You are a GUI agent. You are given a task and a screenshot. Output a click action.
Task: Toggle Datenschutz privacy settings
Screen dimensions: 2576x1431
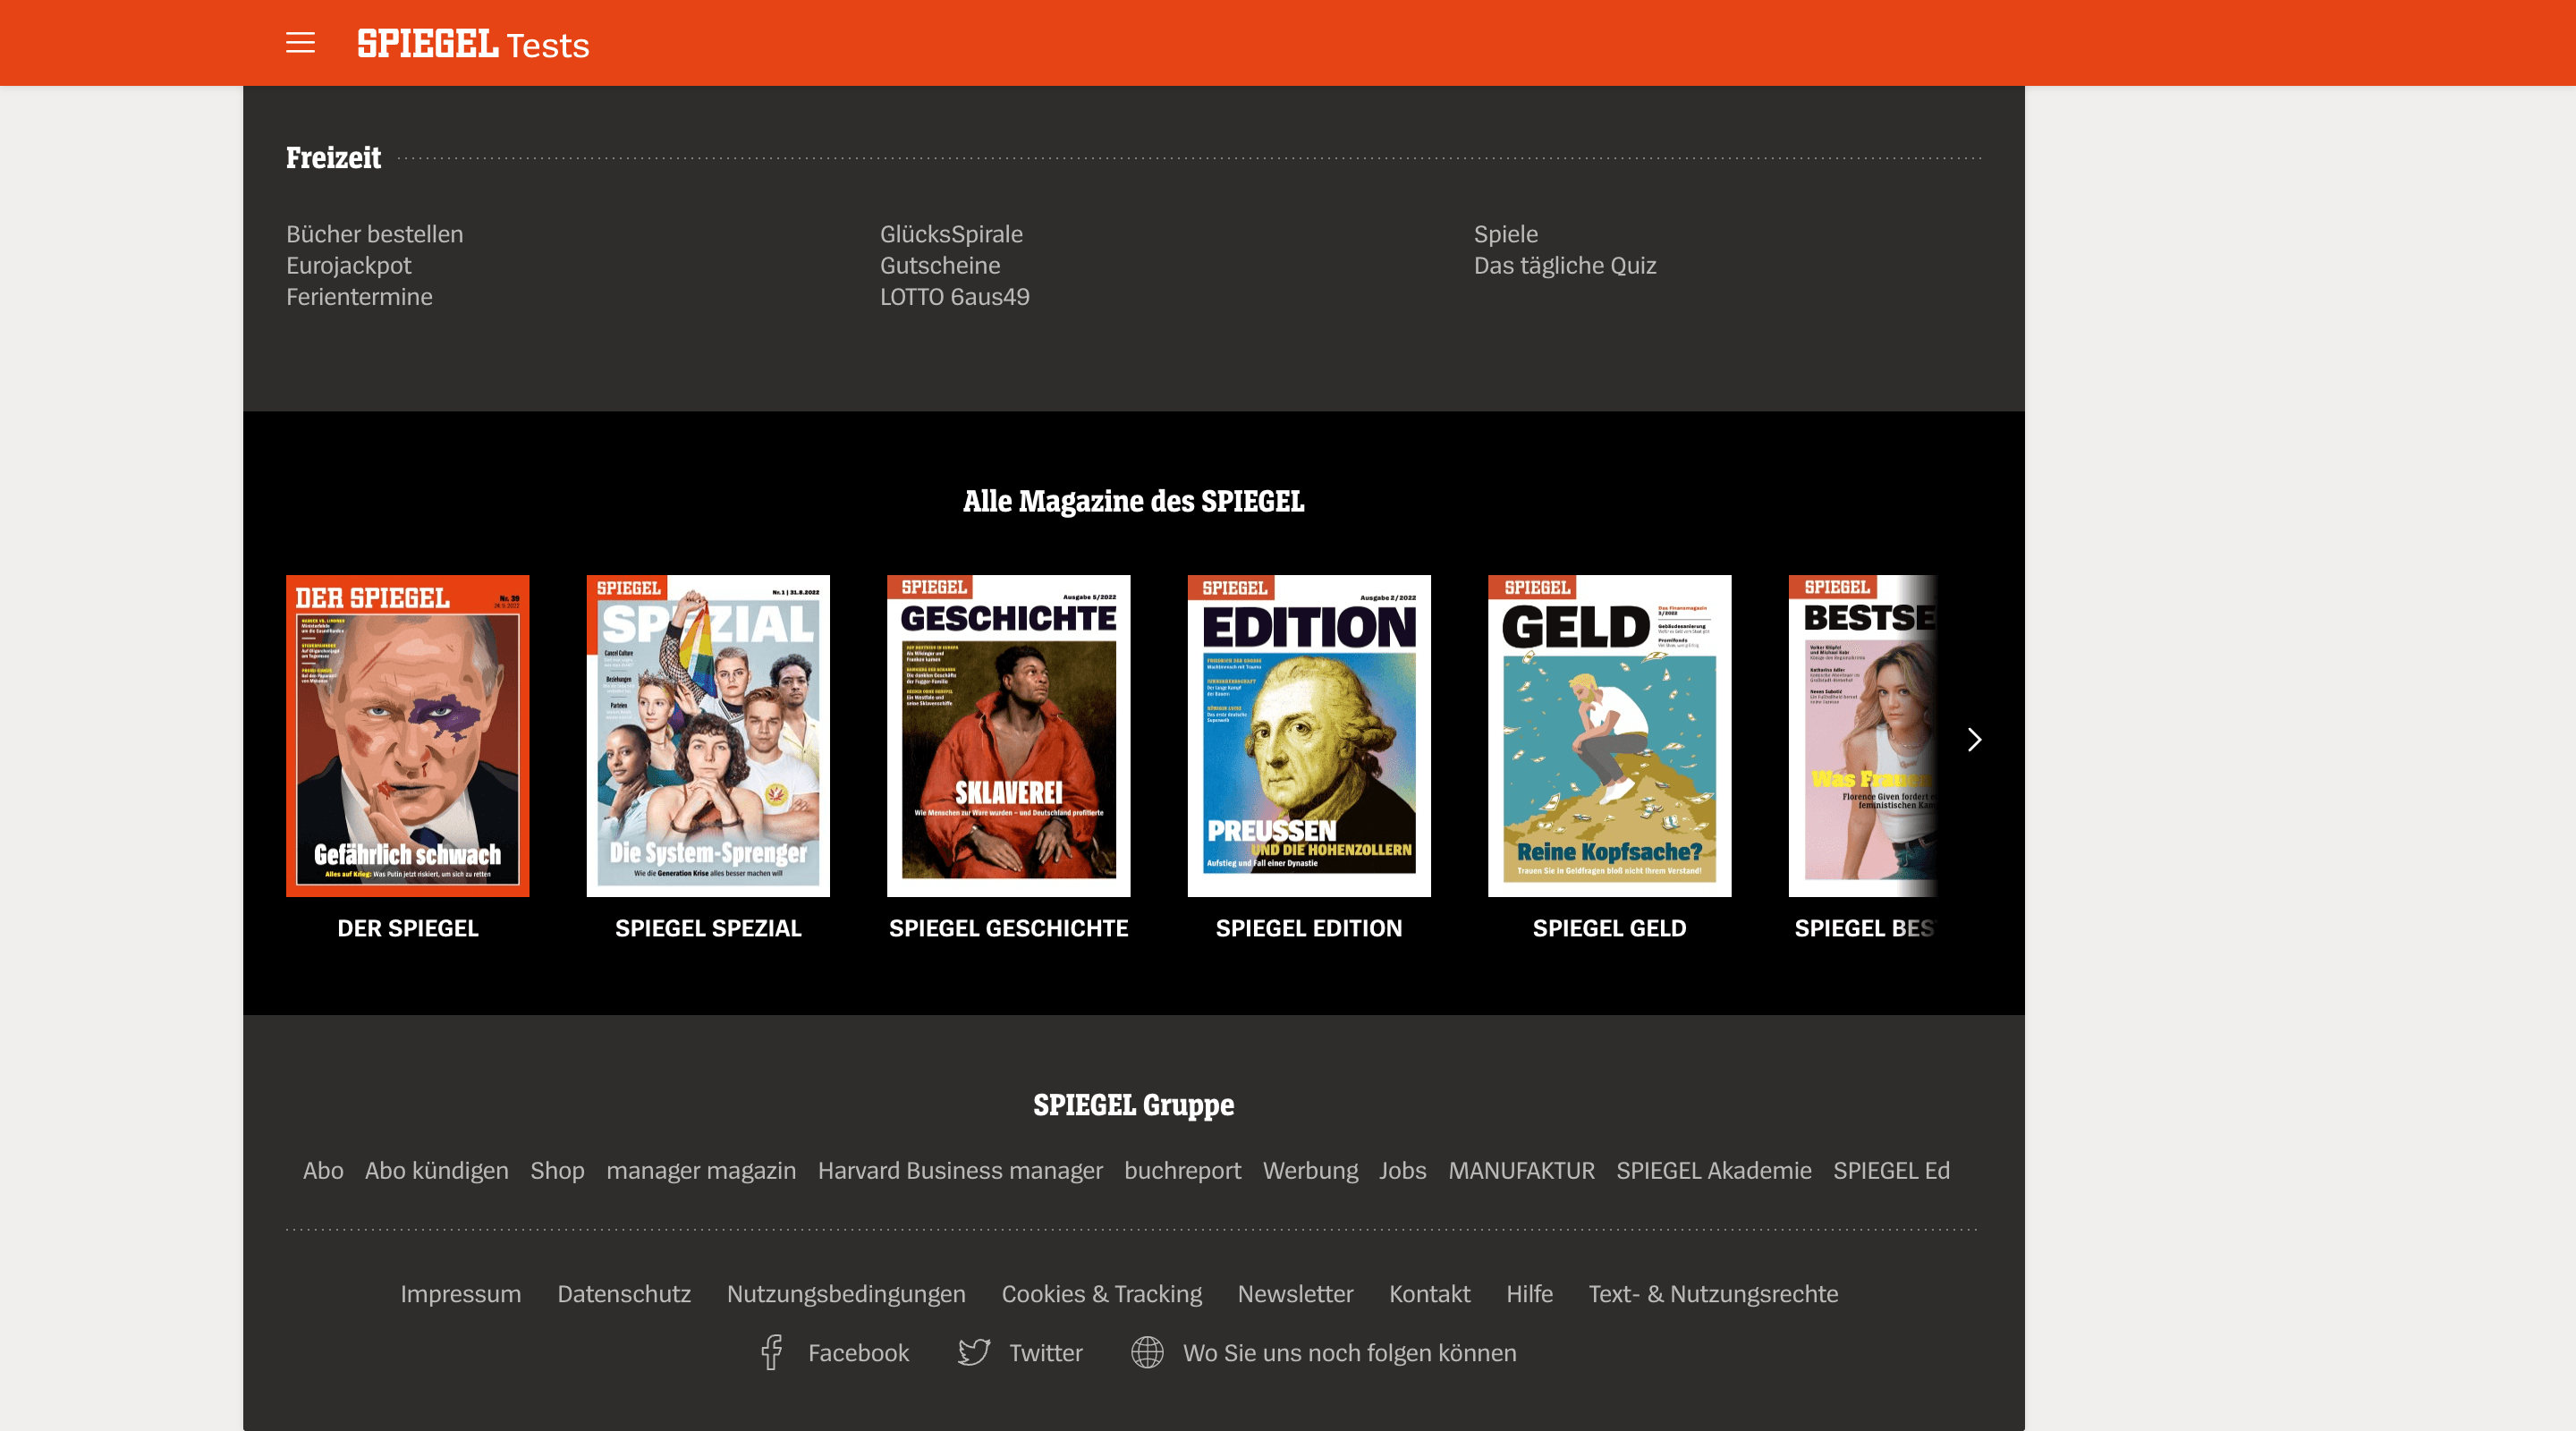coord(623,1293)
